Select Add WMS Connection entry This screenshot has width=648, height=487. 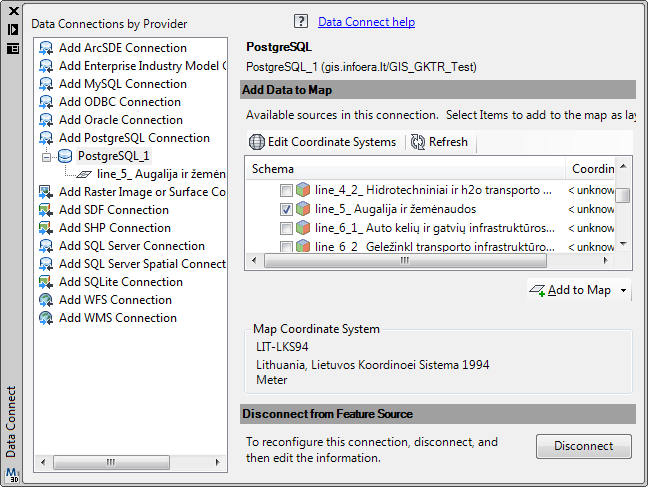tap(118, 318)
